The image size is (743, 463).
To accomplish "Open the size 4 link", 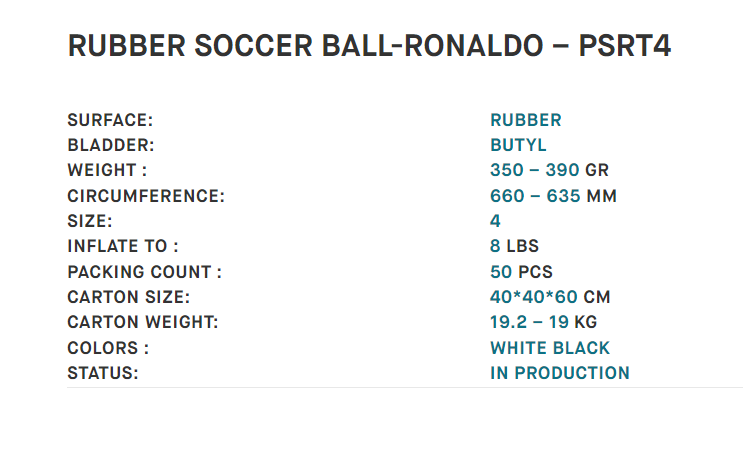I will [x=495, y=221].
